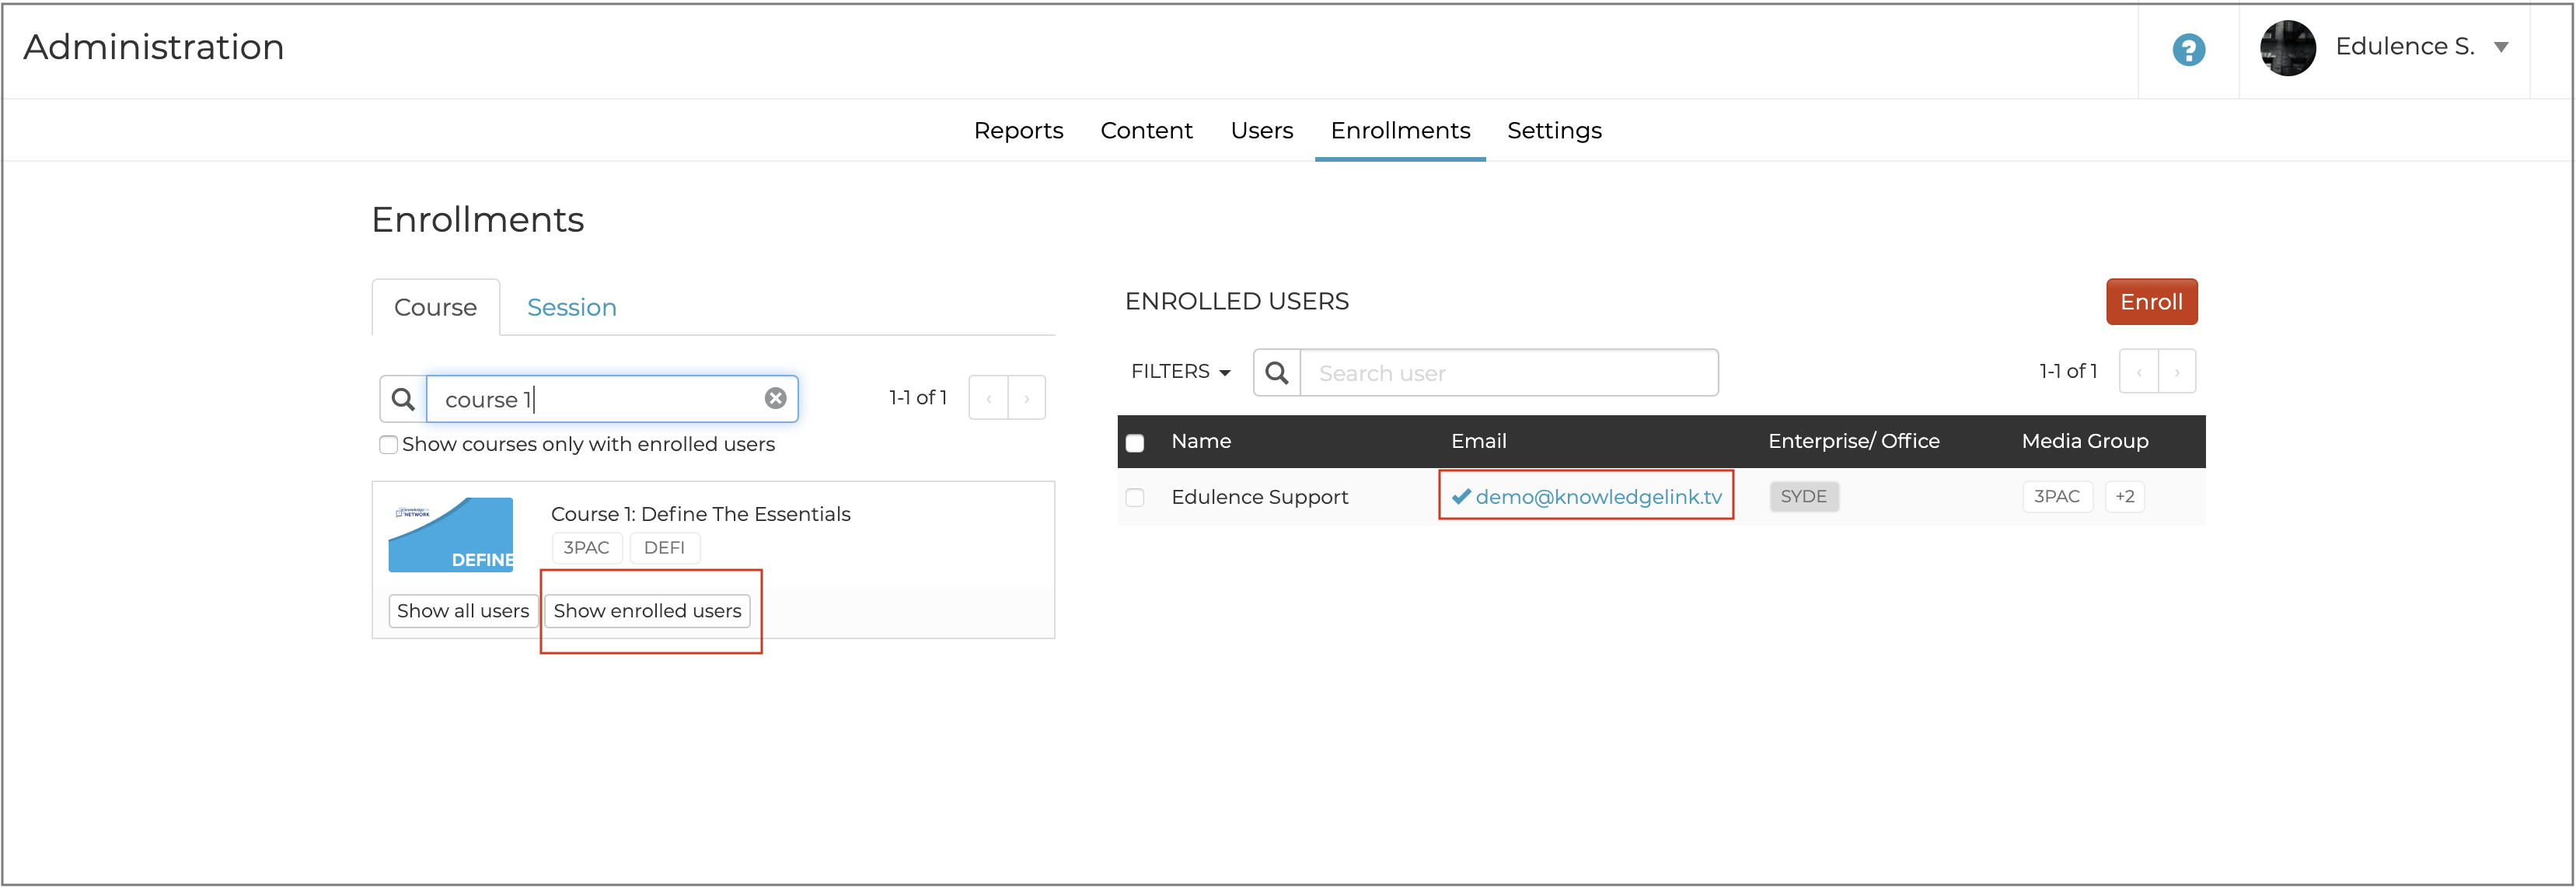Screen dimensions: 2576x888
Task: Check the select-all box in the users table
Action: point(1135,441)
